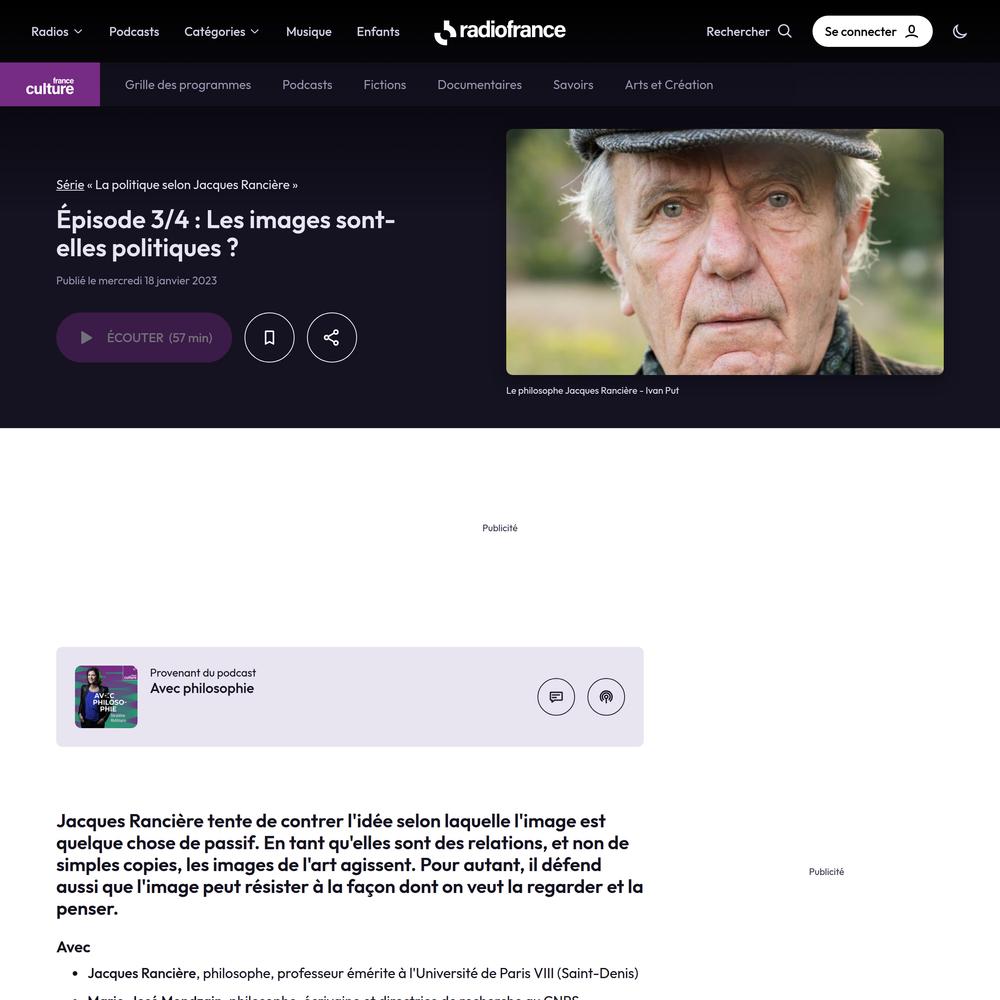Play the episode with Écouter button
The width and height of the screenshot is (1000, 1000).
[x=144, y=337]
